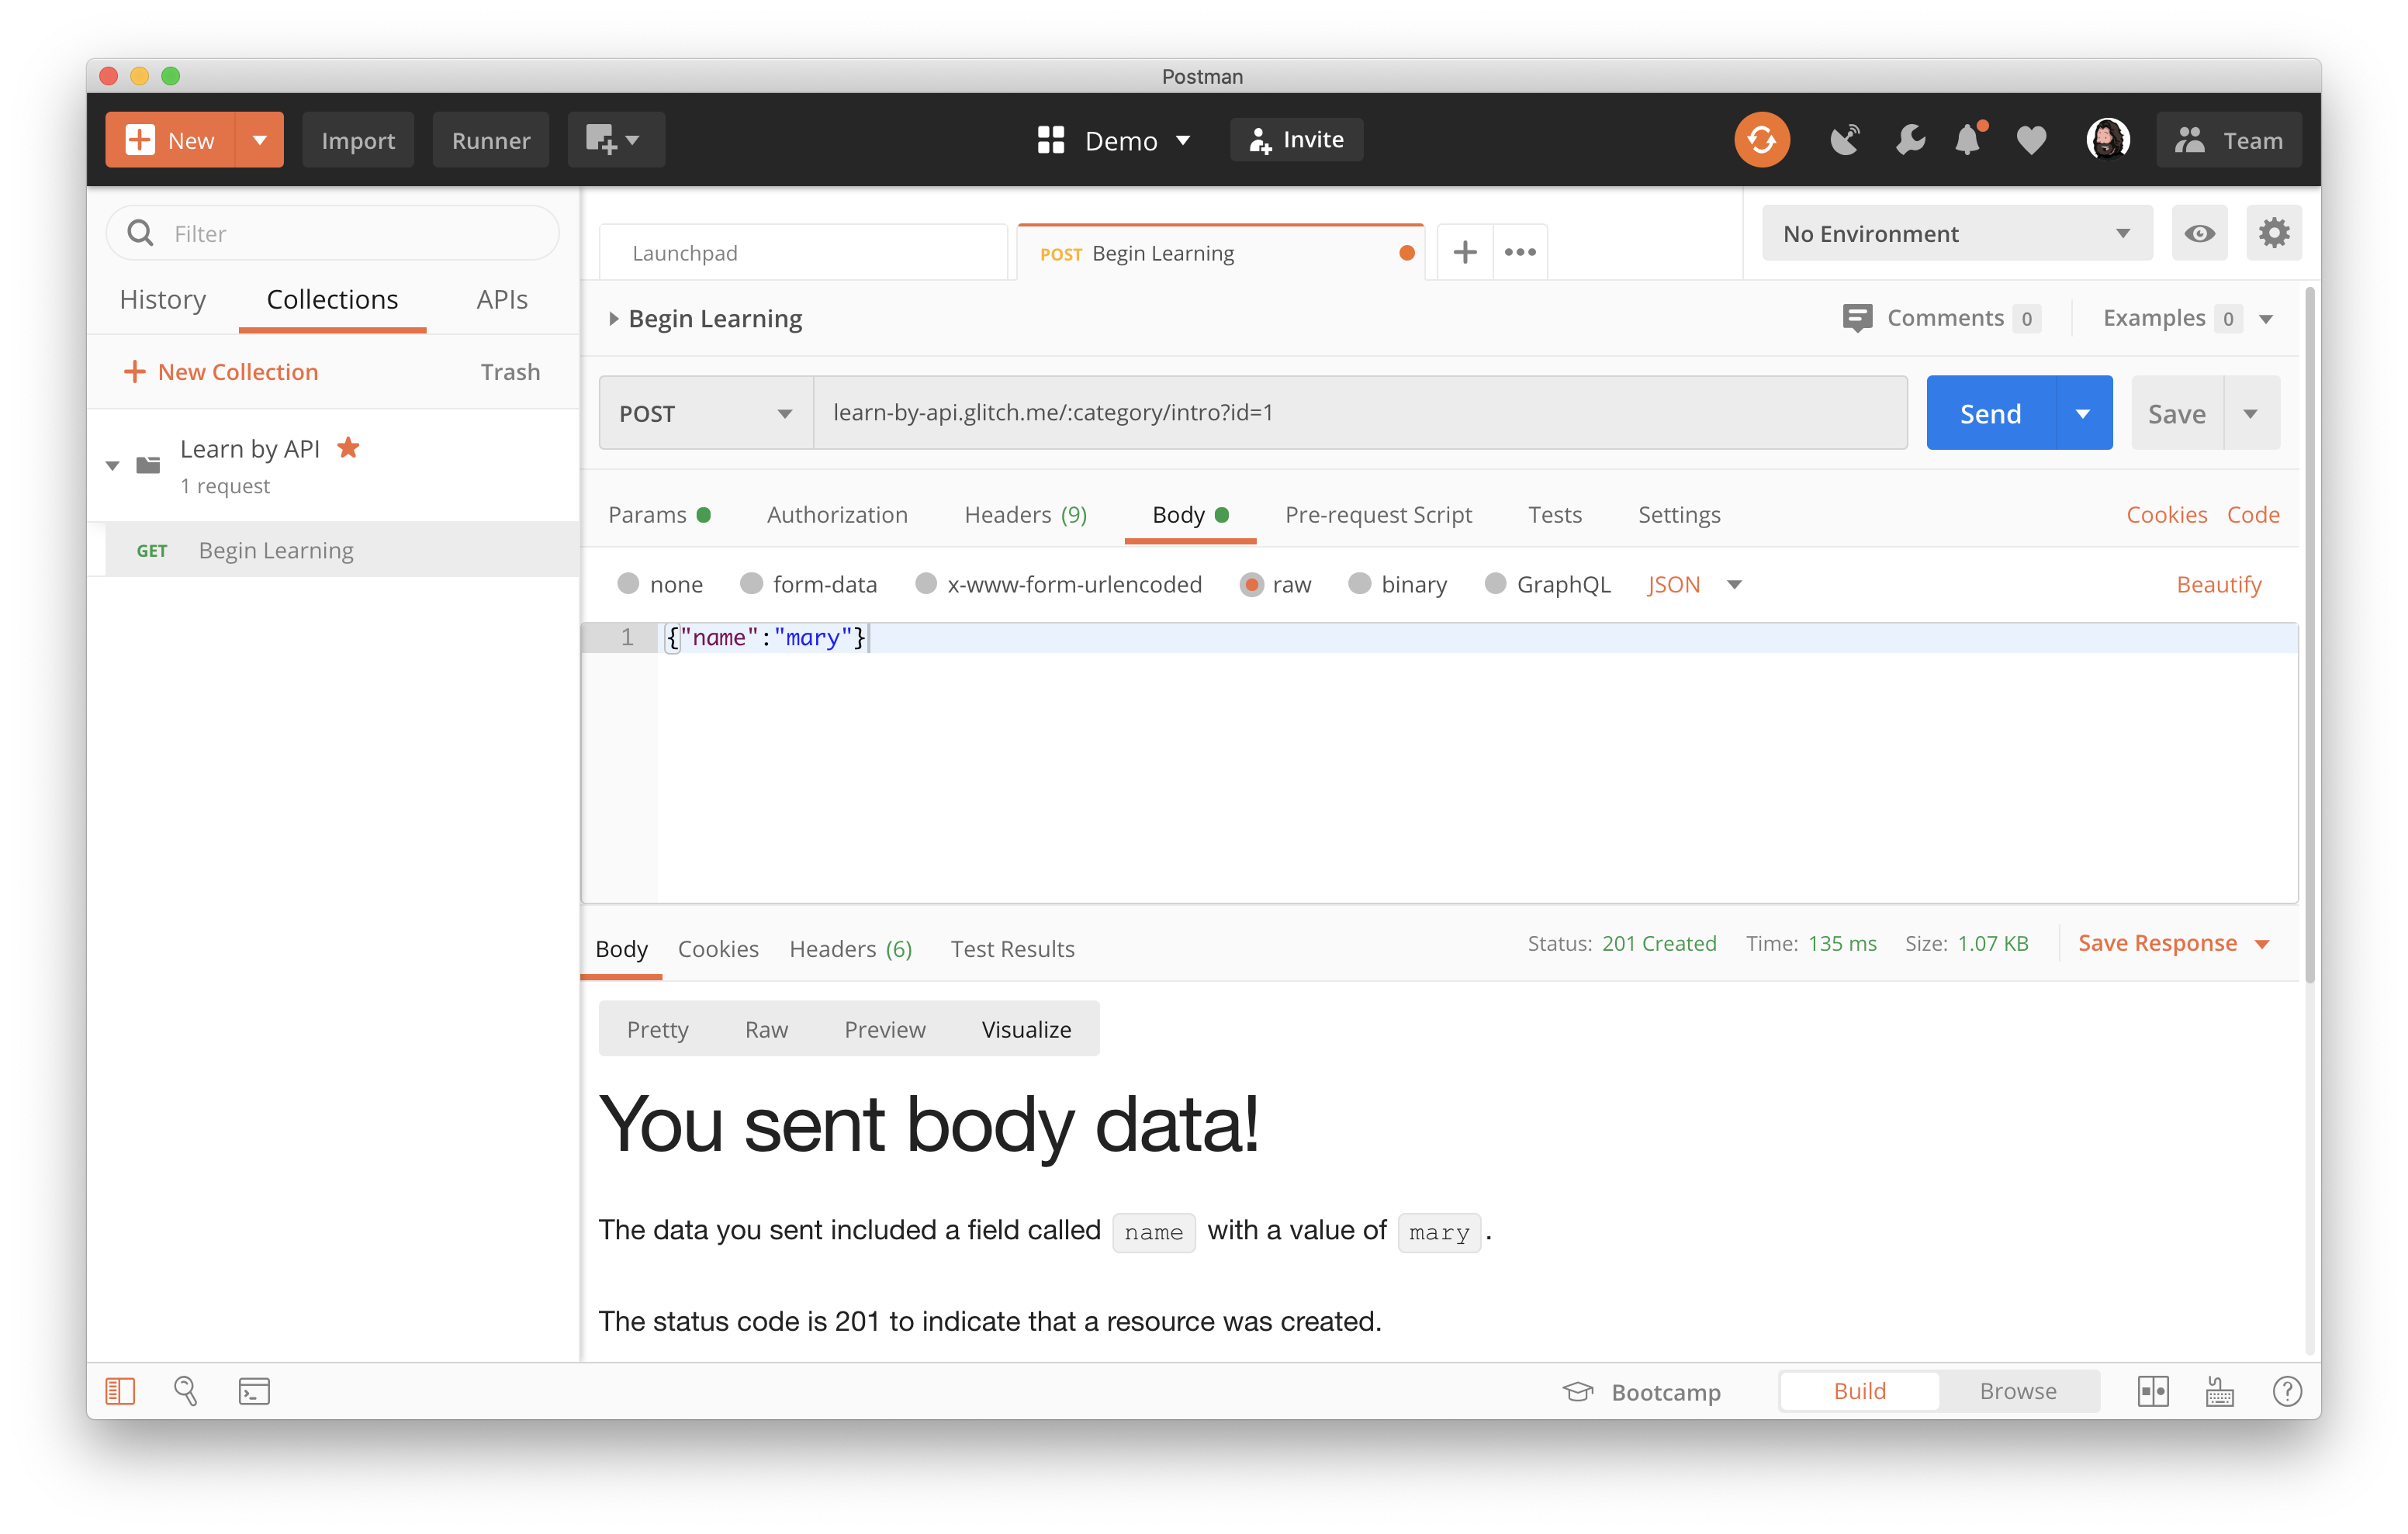This screenshot has width=2408, height=1534.
Task: Open the No Environment dropdown
Action: (x=1957, y=234)
